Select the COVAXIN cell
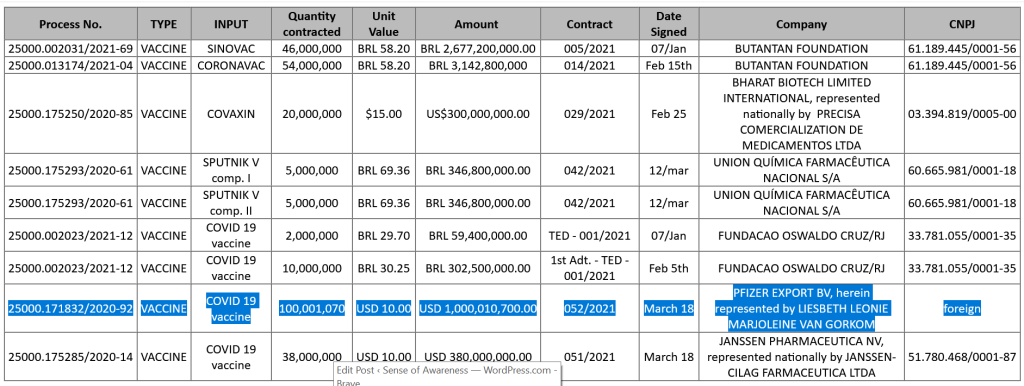The image size is (1024, 386). tap(232, 114)
